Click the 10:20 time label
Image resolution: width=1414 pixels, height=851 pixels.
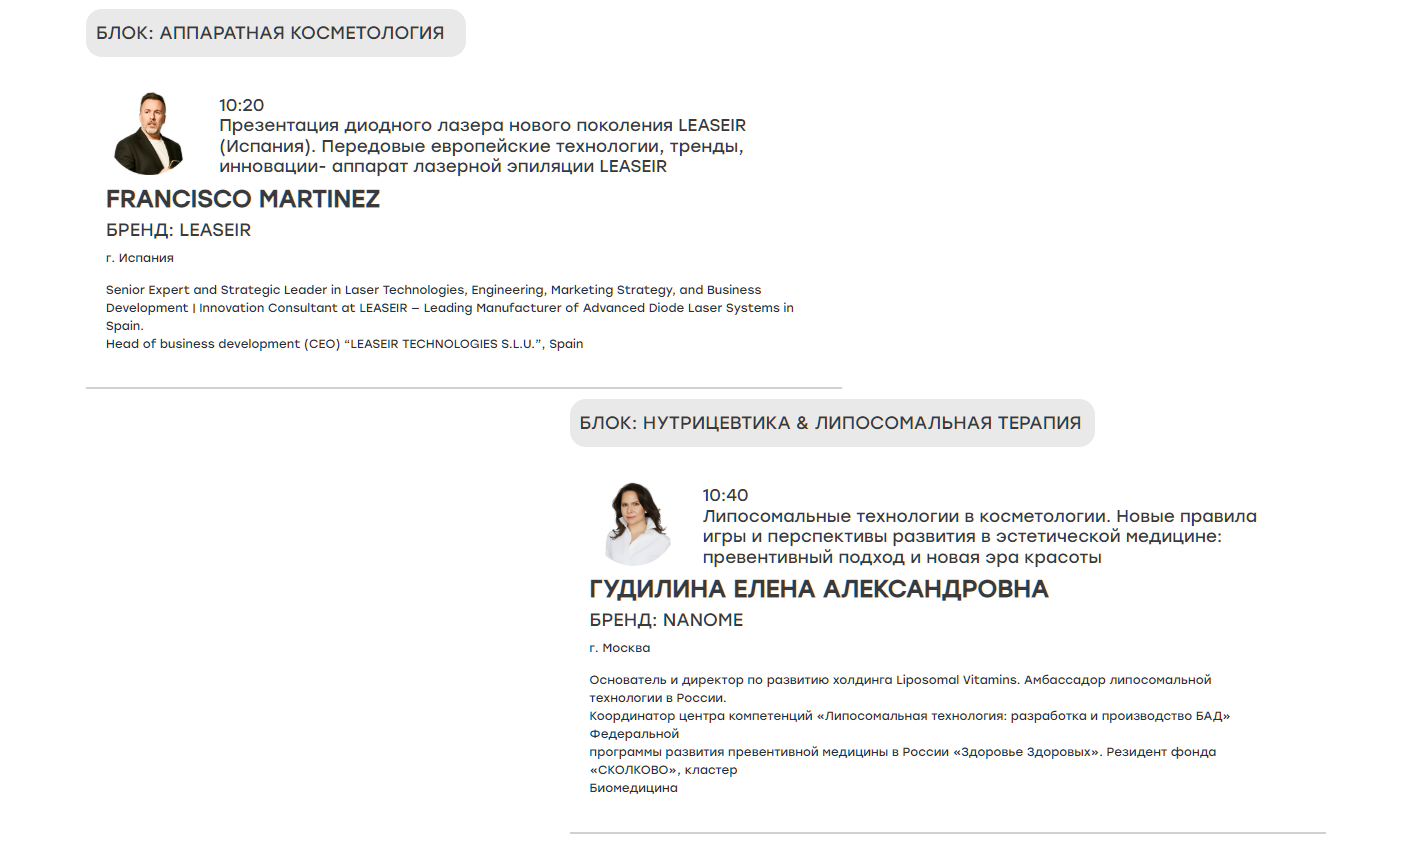tap(242, 105)
